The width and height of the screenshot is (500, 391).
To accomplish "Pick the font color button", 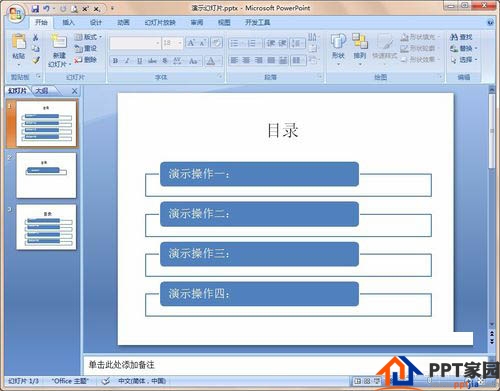I will click(x=211, y=61).
